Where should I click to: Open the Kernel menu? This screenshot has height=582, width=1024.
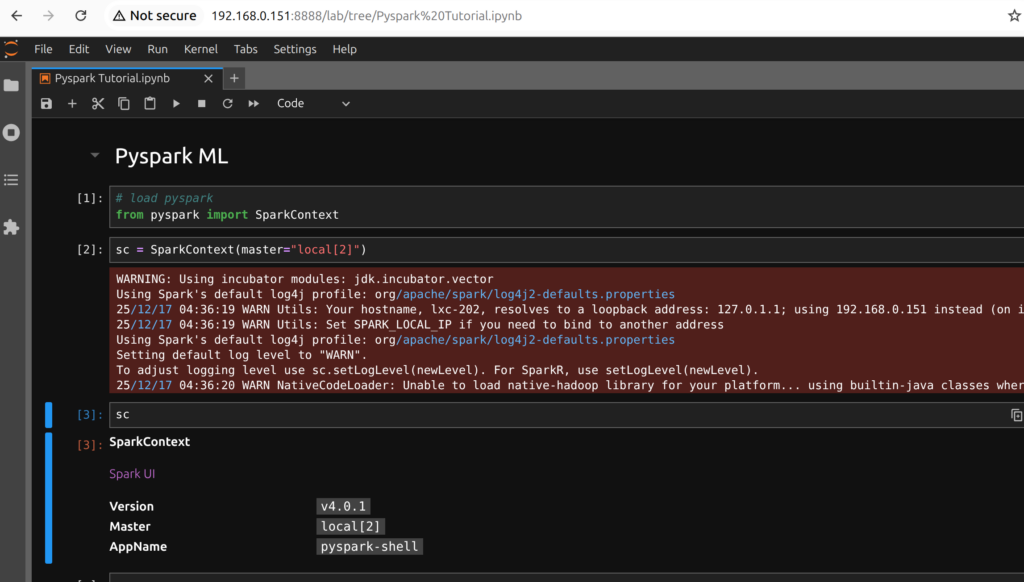[x=201, y=49]
